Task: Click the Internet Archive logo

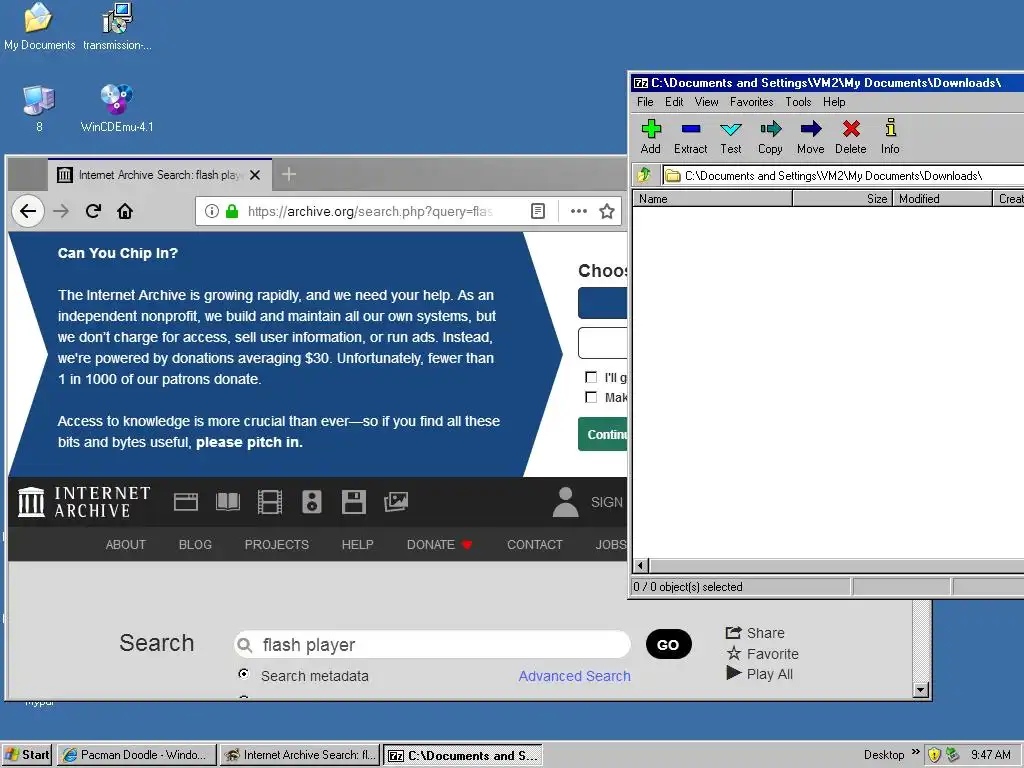Action: [84, 502]
